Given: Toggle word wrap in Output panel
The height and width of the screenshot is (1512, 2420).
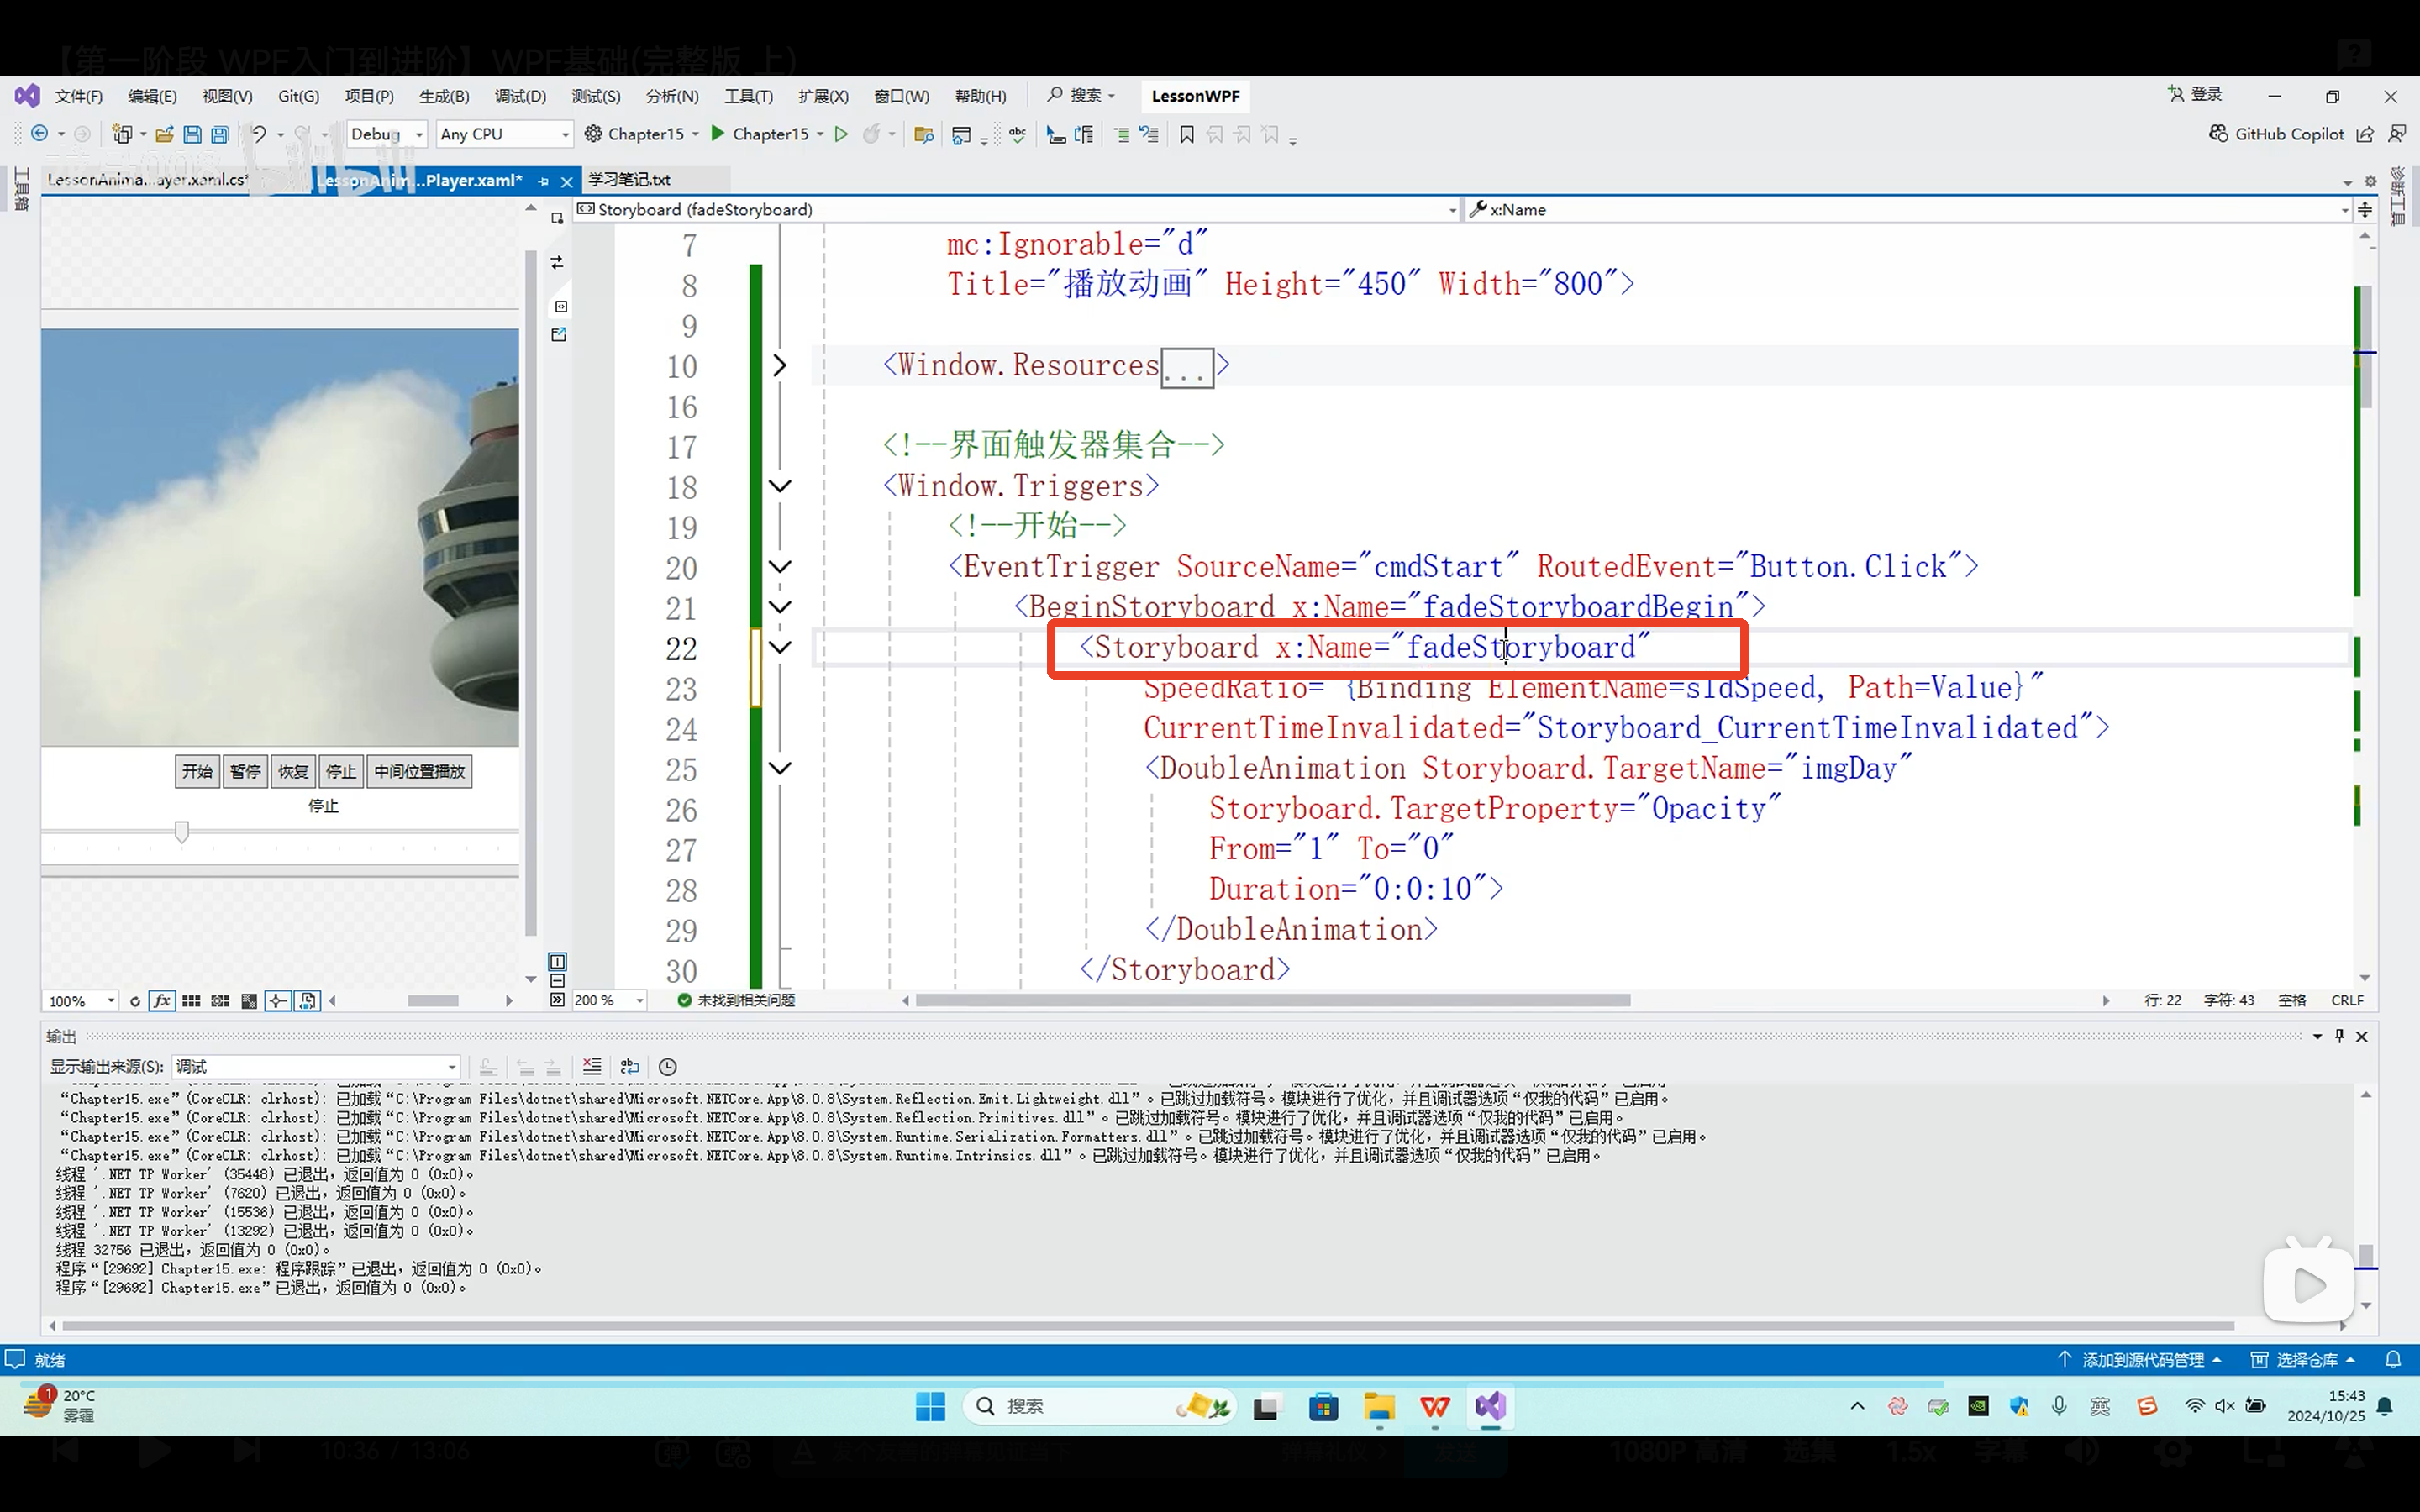Looking at the screenshot, I should (630, 1066).
